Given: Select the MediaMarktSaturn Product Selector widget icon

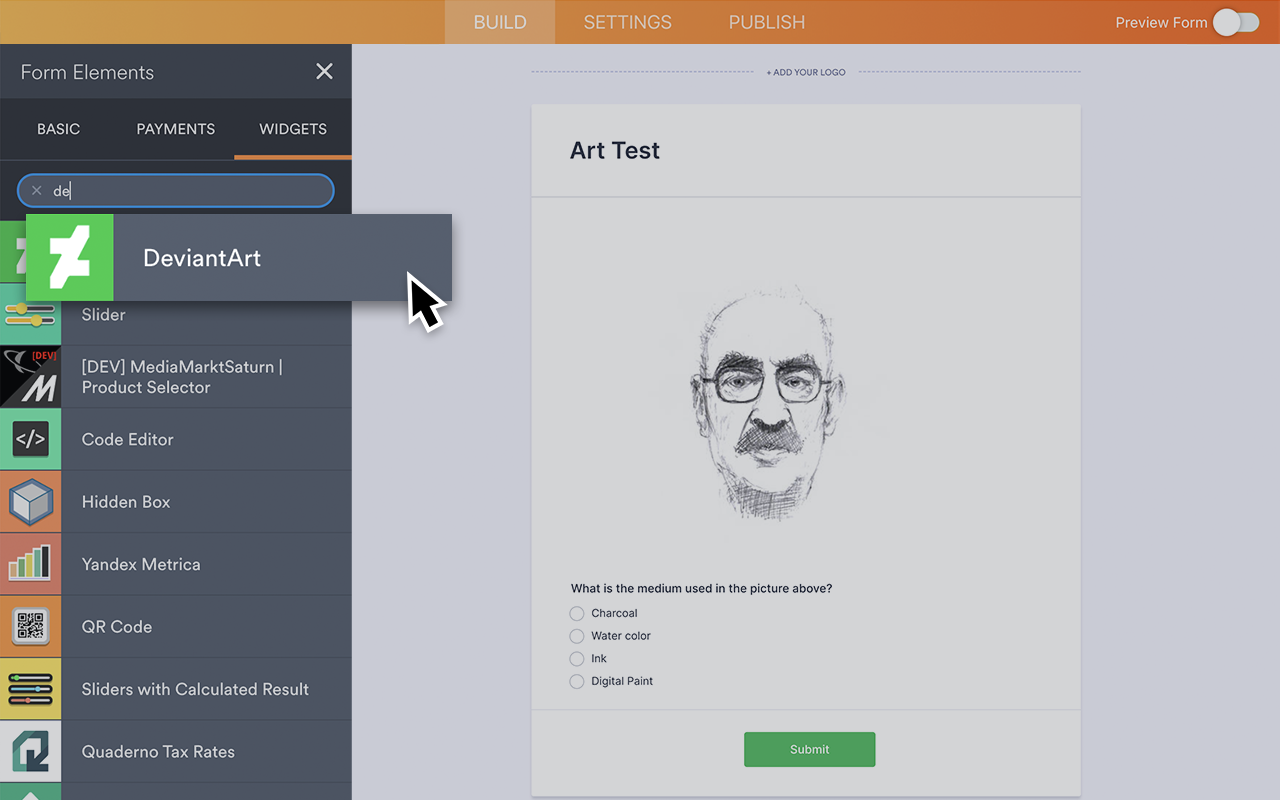Looking at the screenshot, I should click(x=31, y=377).
